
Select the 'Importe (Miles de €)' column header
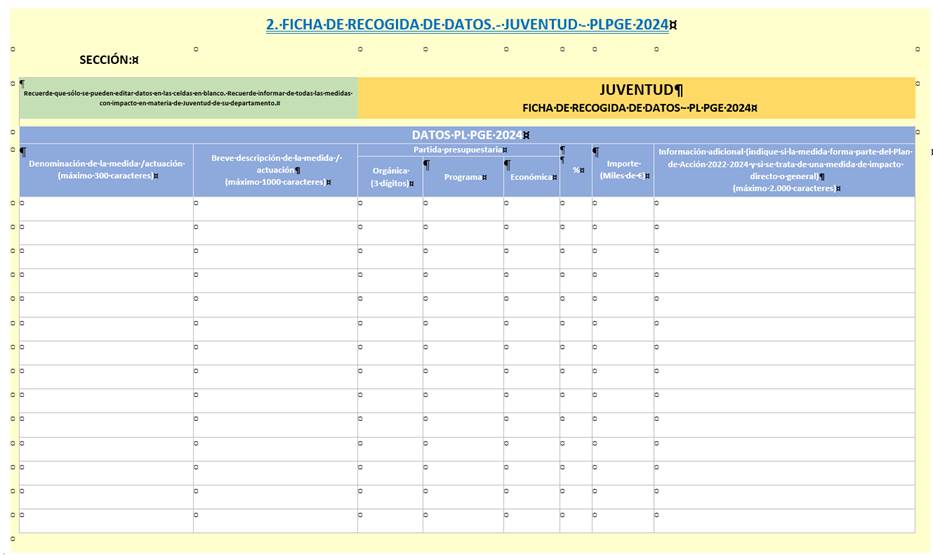pyautogui.click(x=623, y=170)
